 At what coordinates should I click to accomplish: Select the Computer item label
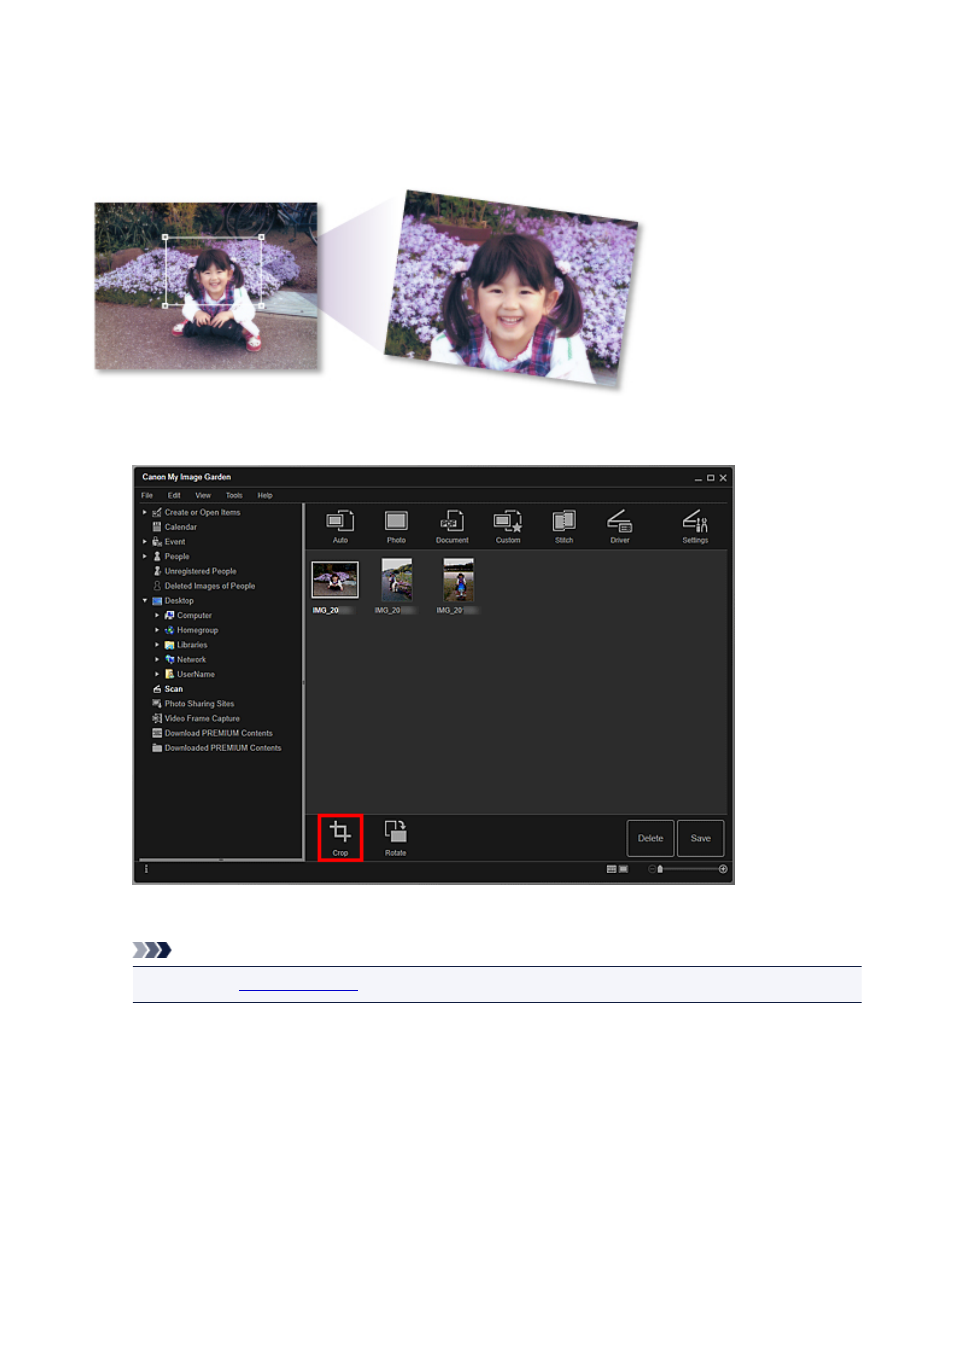click(x=194, y=615)
